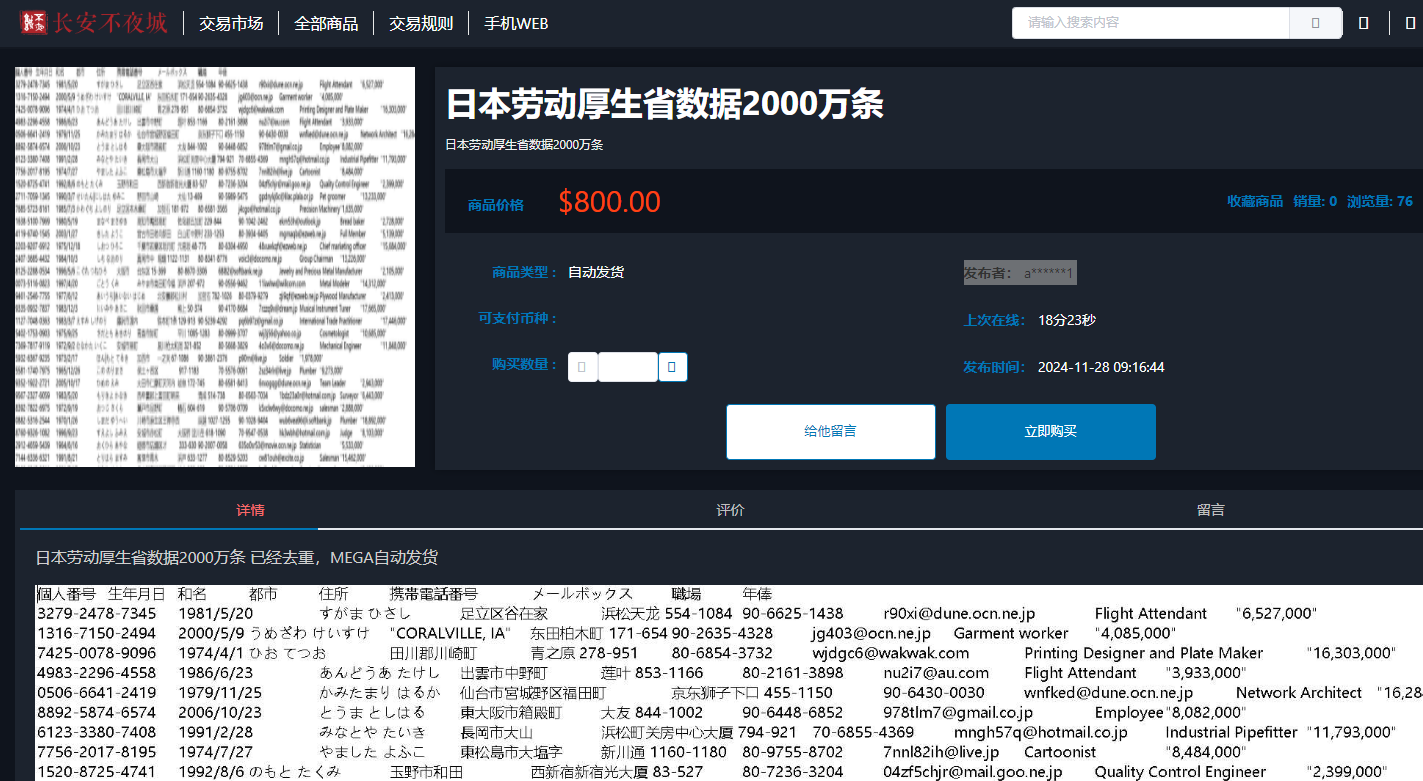Click the 上次在线 label
Viewport: 1423px width, 781px height.
(x=996, y=320)
